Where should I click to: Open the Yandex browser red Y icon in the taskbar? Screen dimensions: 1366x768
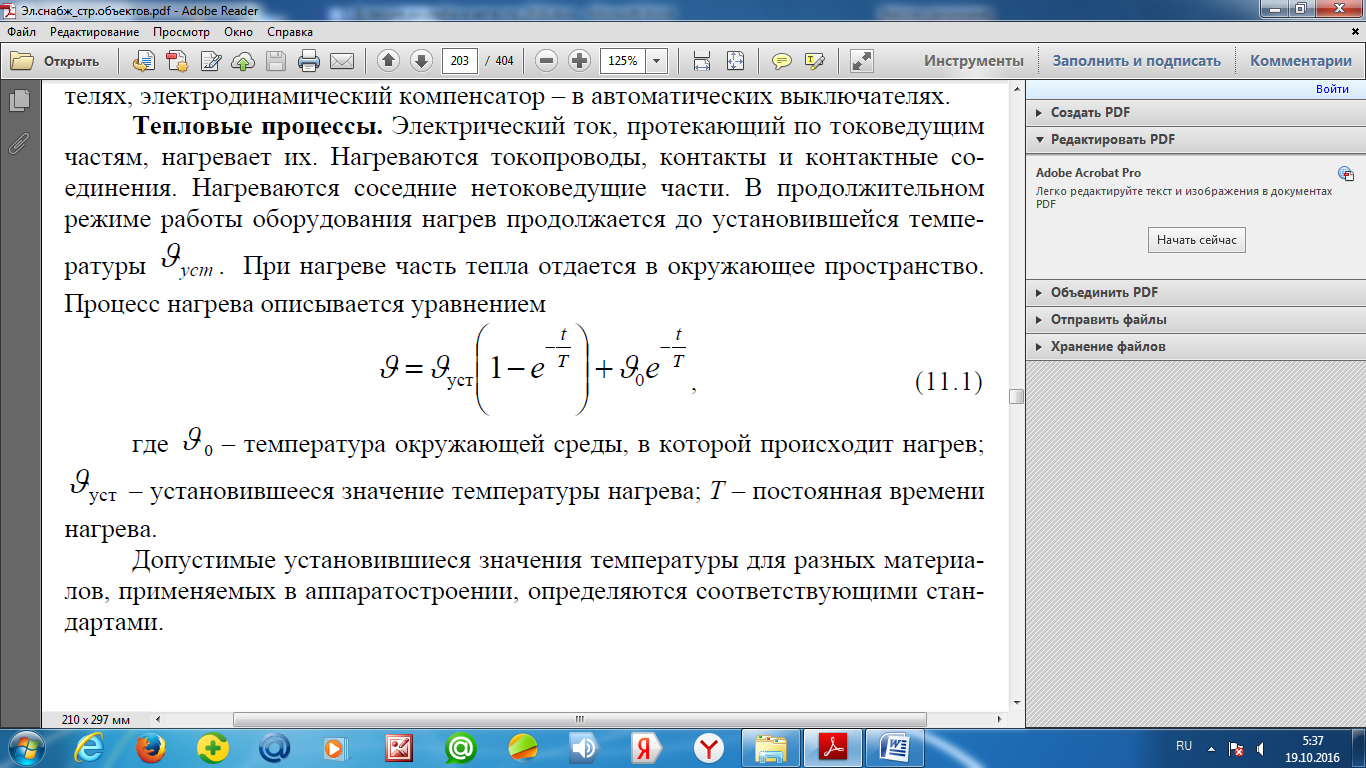click(710, 748)
